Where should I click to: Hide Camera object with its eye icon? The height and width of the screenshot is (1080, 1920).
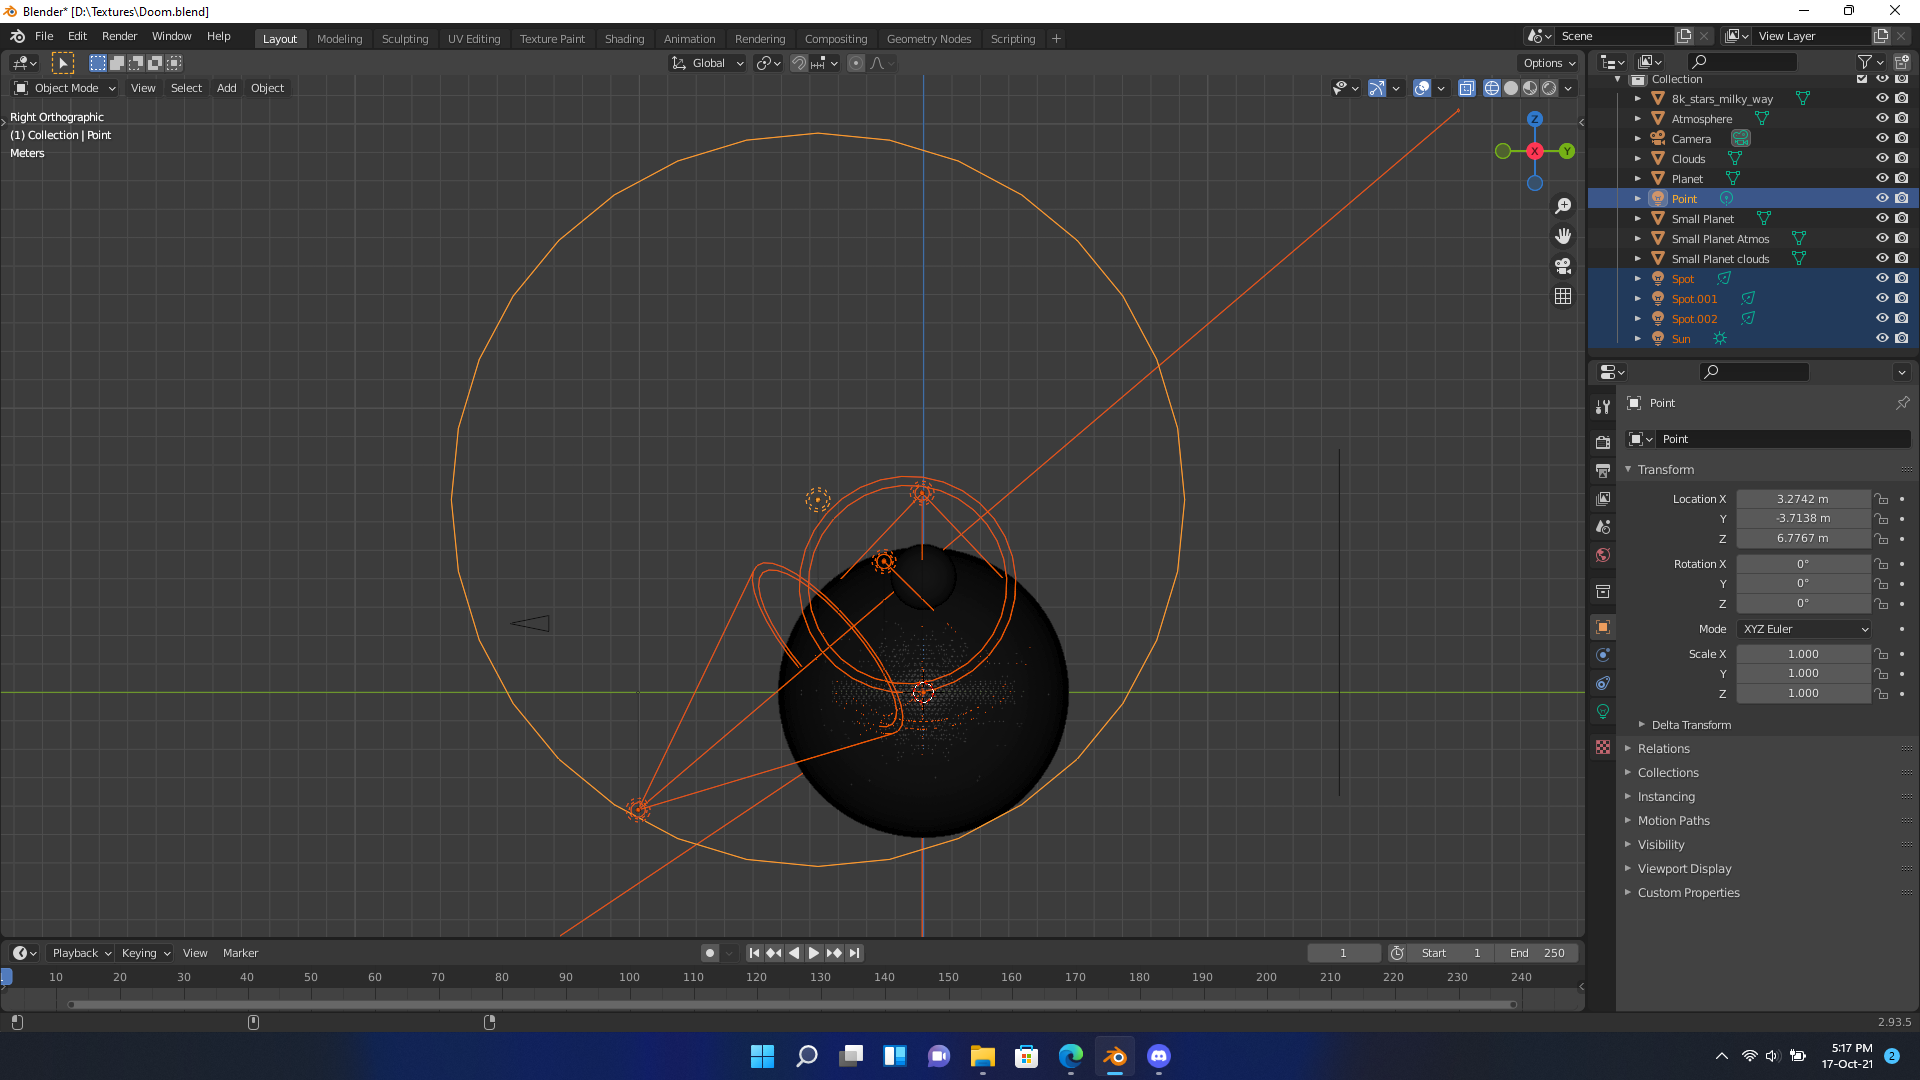1881,138
